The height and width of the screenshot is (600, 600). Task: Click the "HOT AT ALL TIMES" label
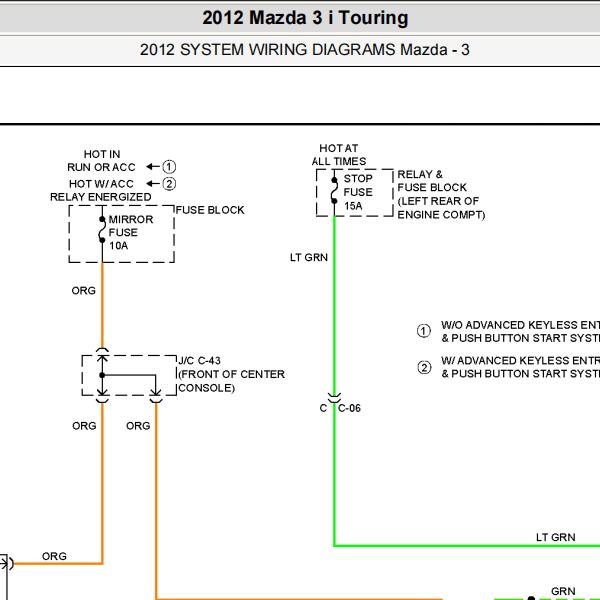(339, 155)
